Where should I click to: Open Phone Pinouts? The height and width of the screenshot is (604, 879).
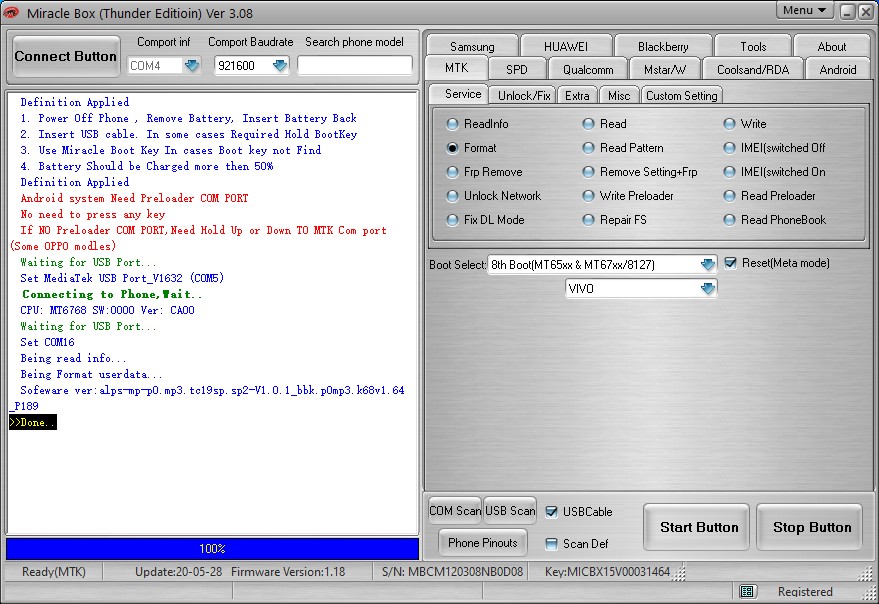pyautogui.click(x=483, y=542)
